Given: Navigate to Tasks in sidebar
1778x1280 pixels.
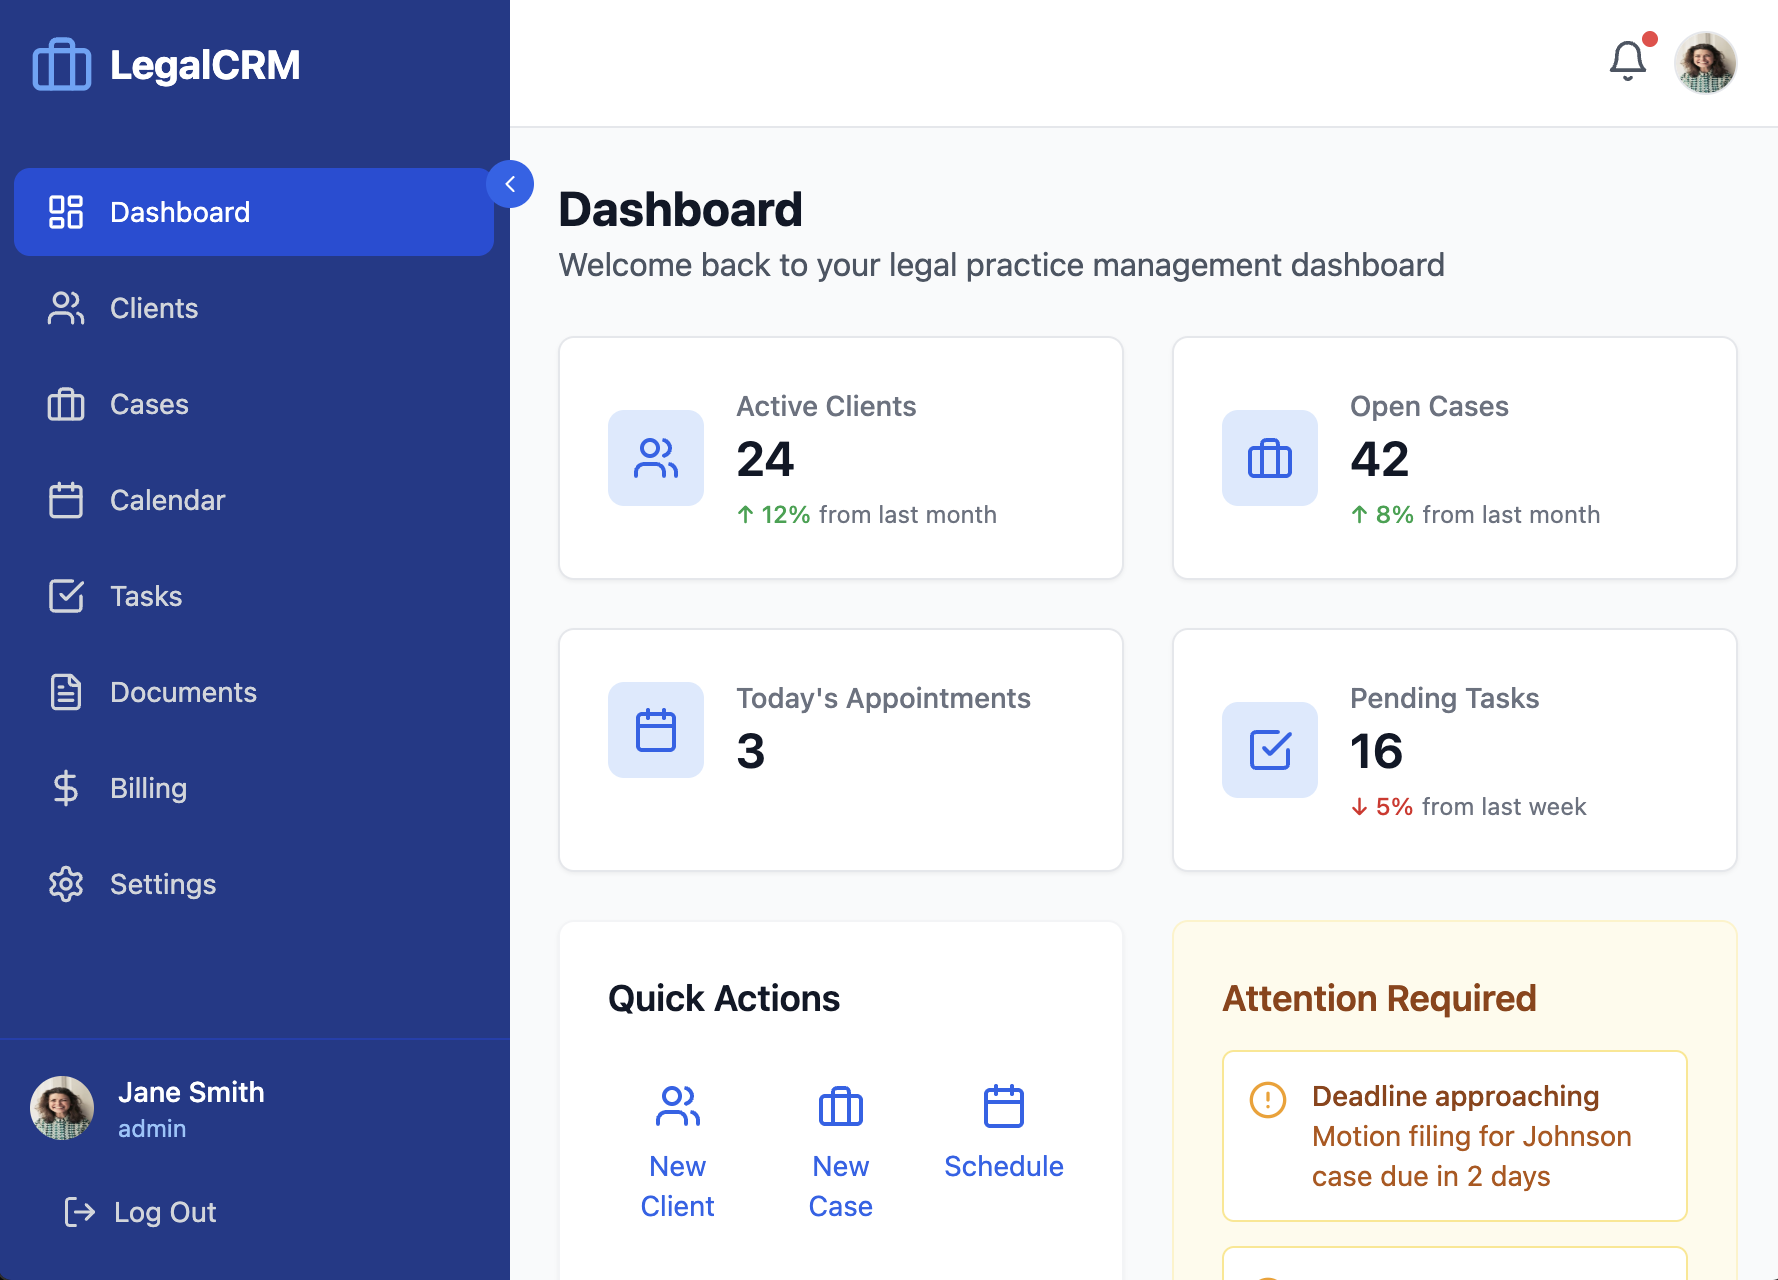Looking at the screenshot, I should coord(254,596).
